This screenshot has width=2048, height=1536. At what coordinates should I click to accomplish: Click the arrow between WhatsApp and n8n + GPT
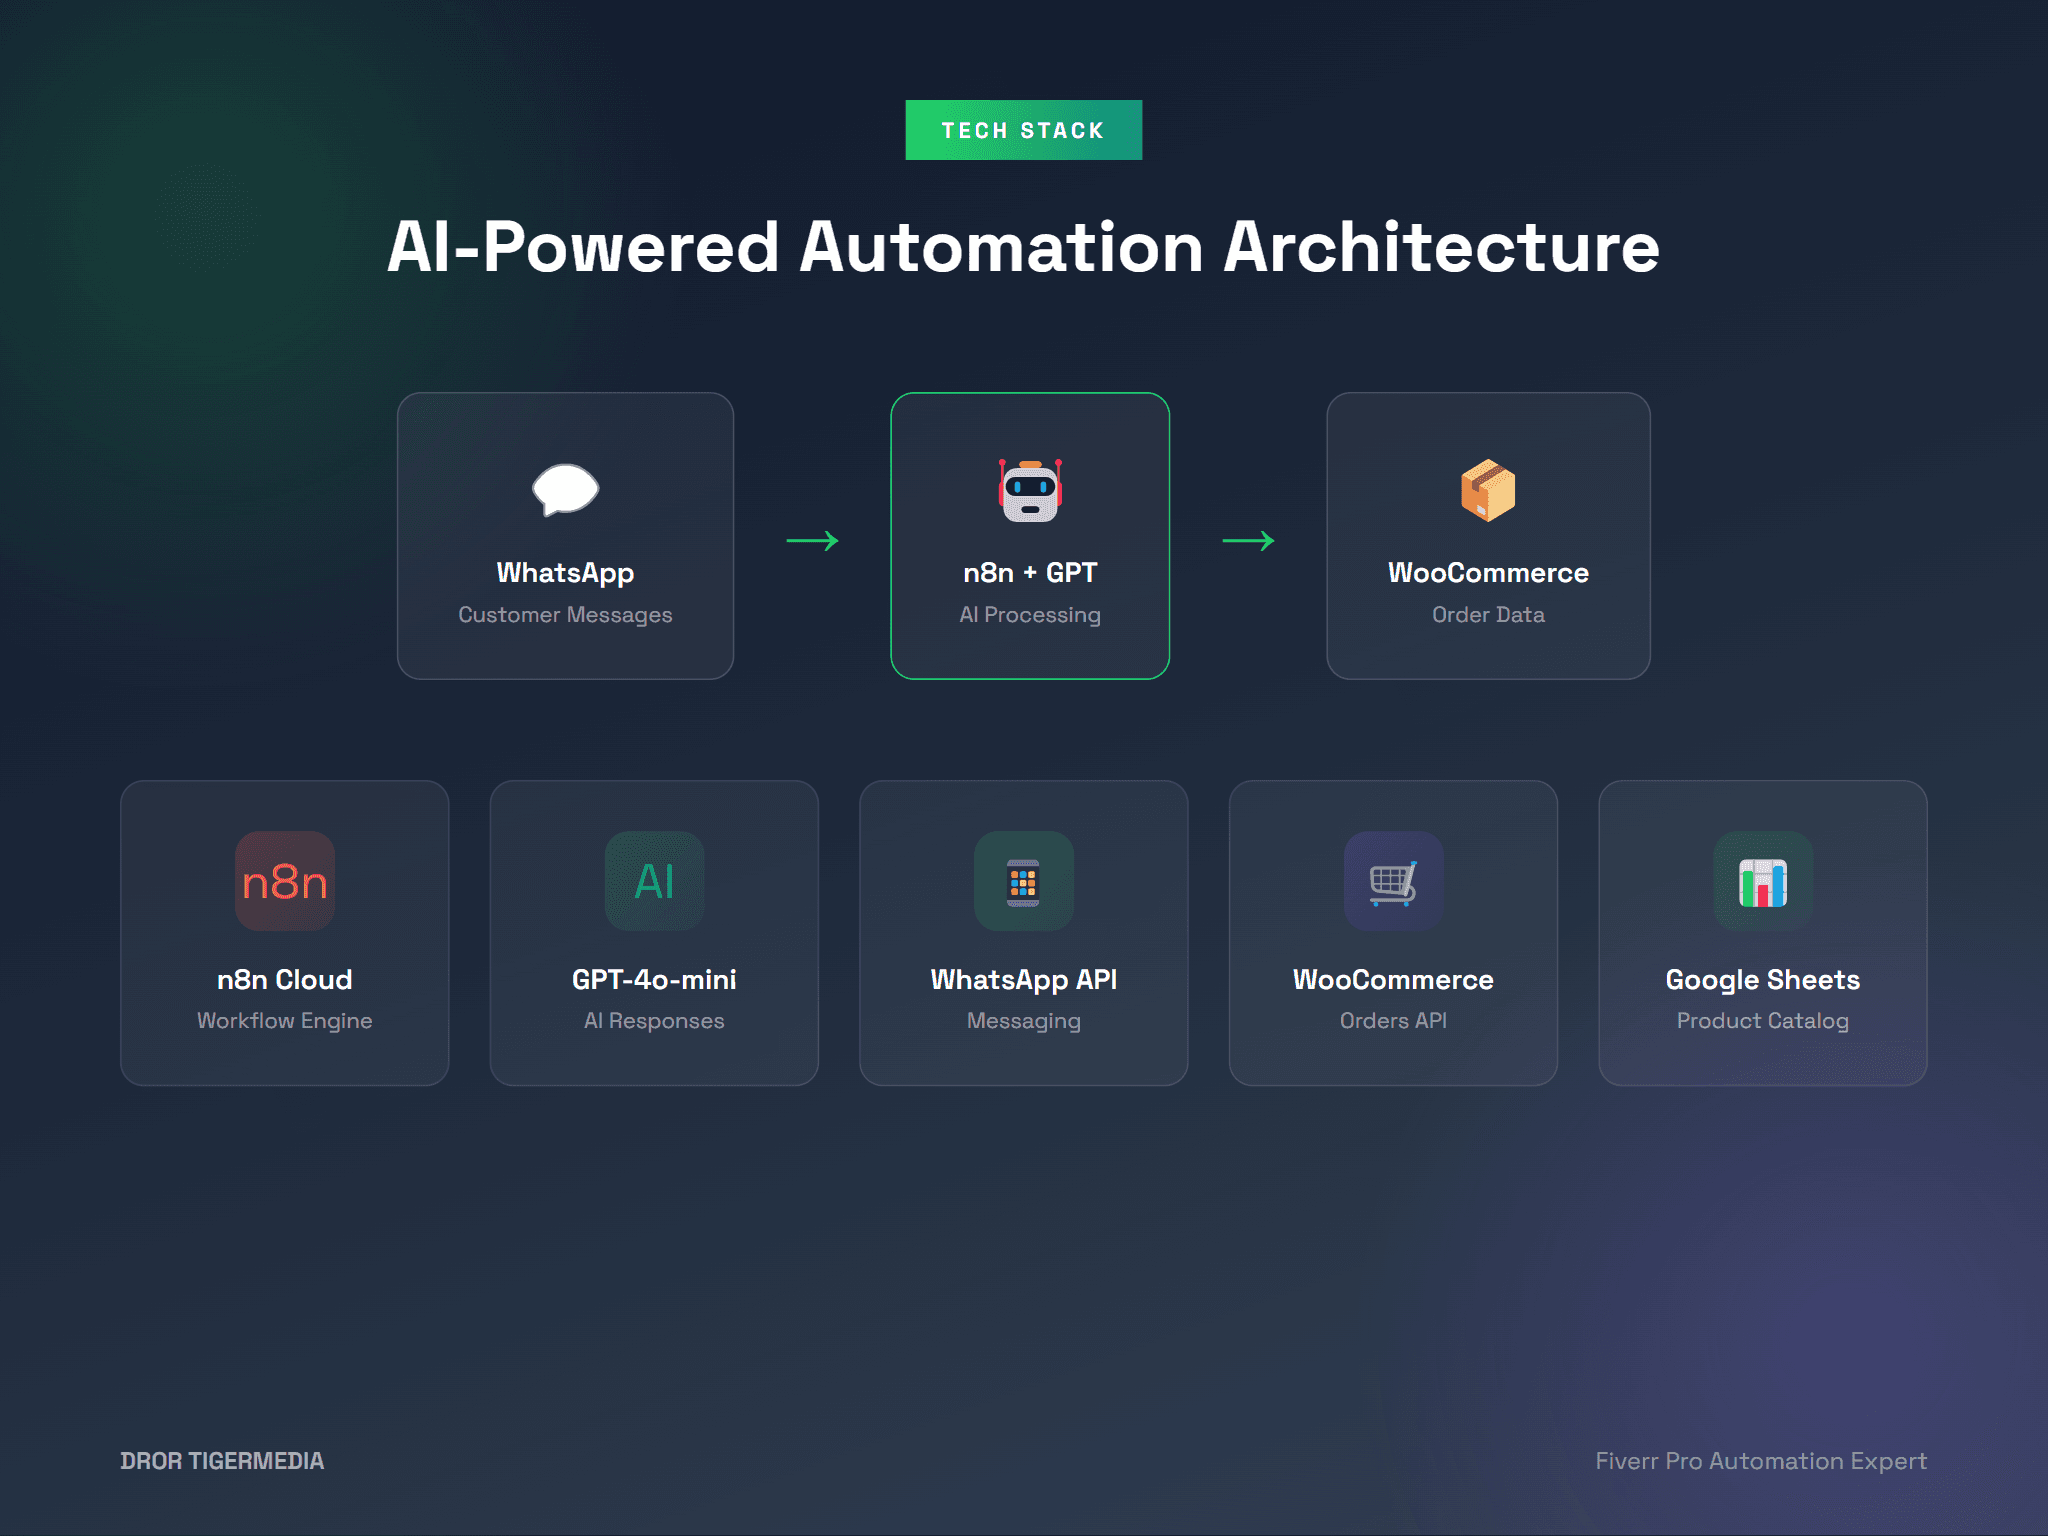(812, 541)
